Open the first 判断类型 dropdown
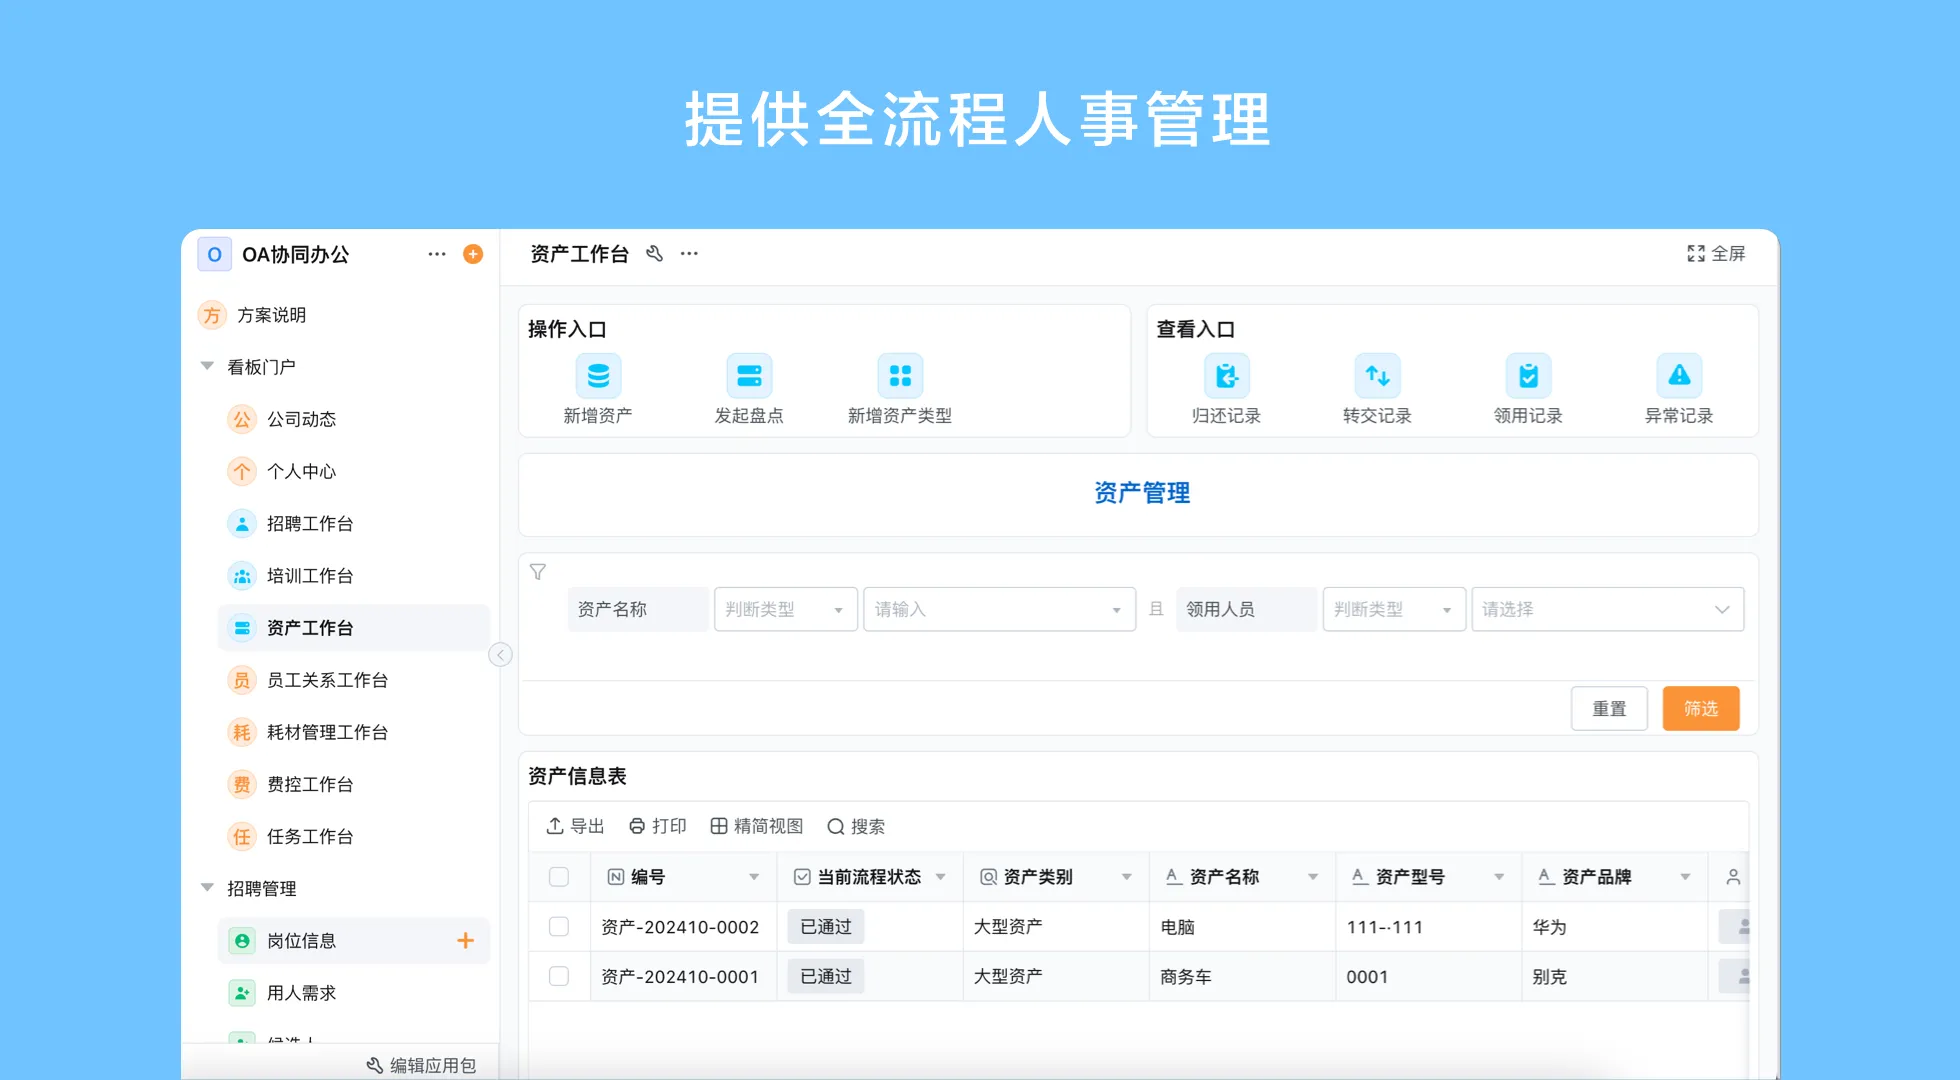 click(785, 609)
